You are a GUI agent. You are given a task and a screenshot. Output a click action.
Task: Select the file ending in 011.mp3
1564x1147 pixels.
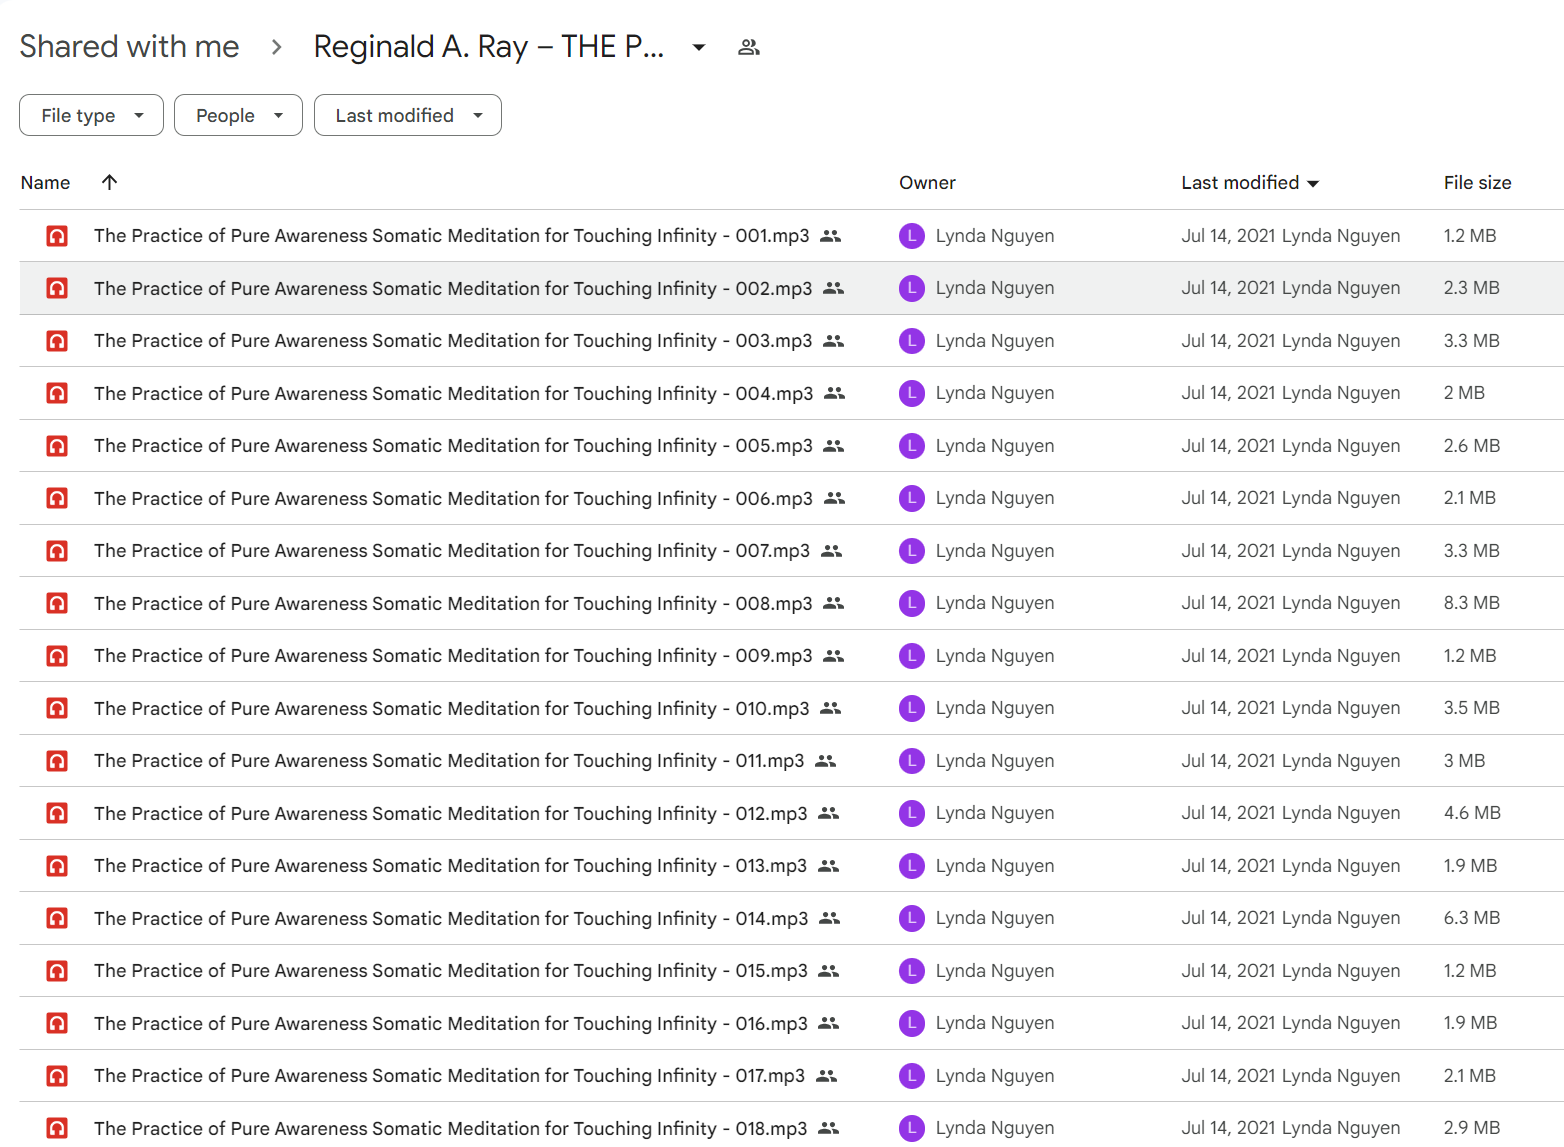[791, 761]
